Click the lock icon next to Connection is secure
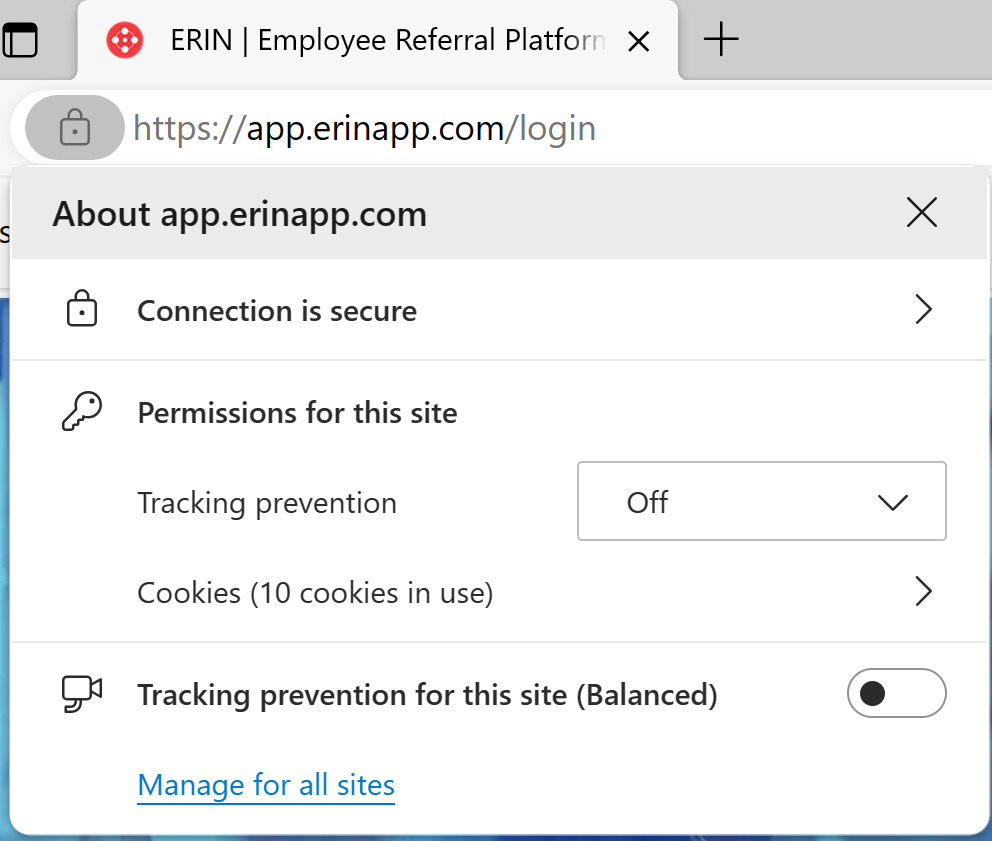Image resolution: width=992 pixels, height=841 pixels. pyautogui.click(x=81, y=309)
